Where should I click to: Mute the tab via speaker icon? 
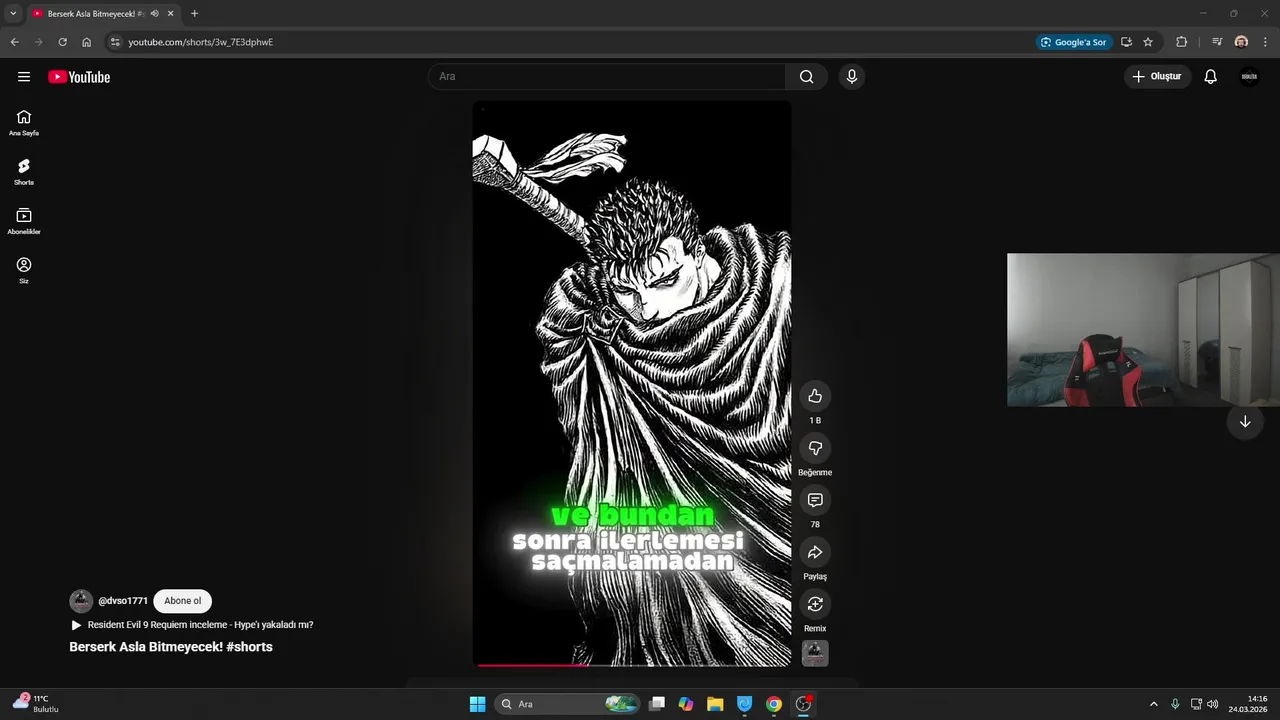coord(154,14)
